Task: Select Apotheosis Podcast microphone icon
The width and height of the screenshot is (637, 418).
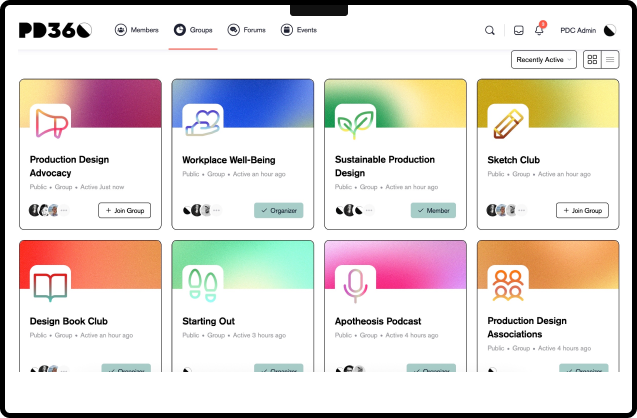Action: coord(354,285)
